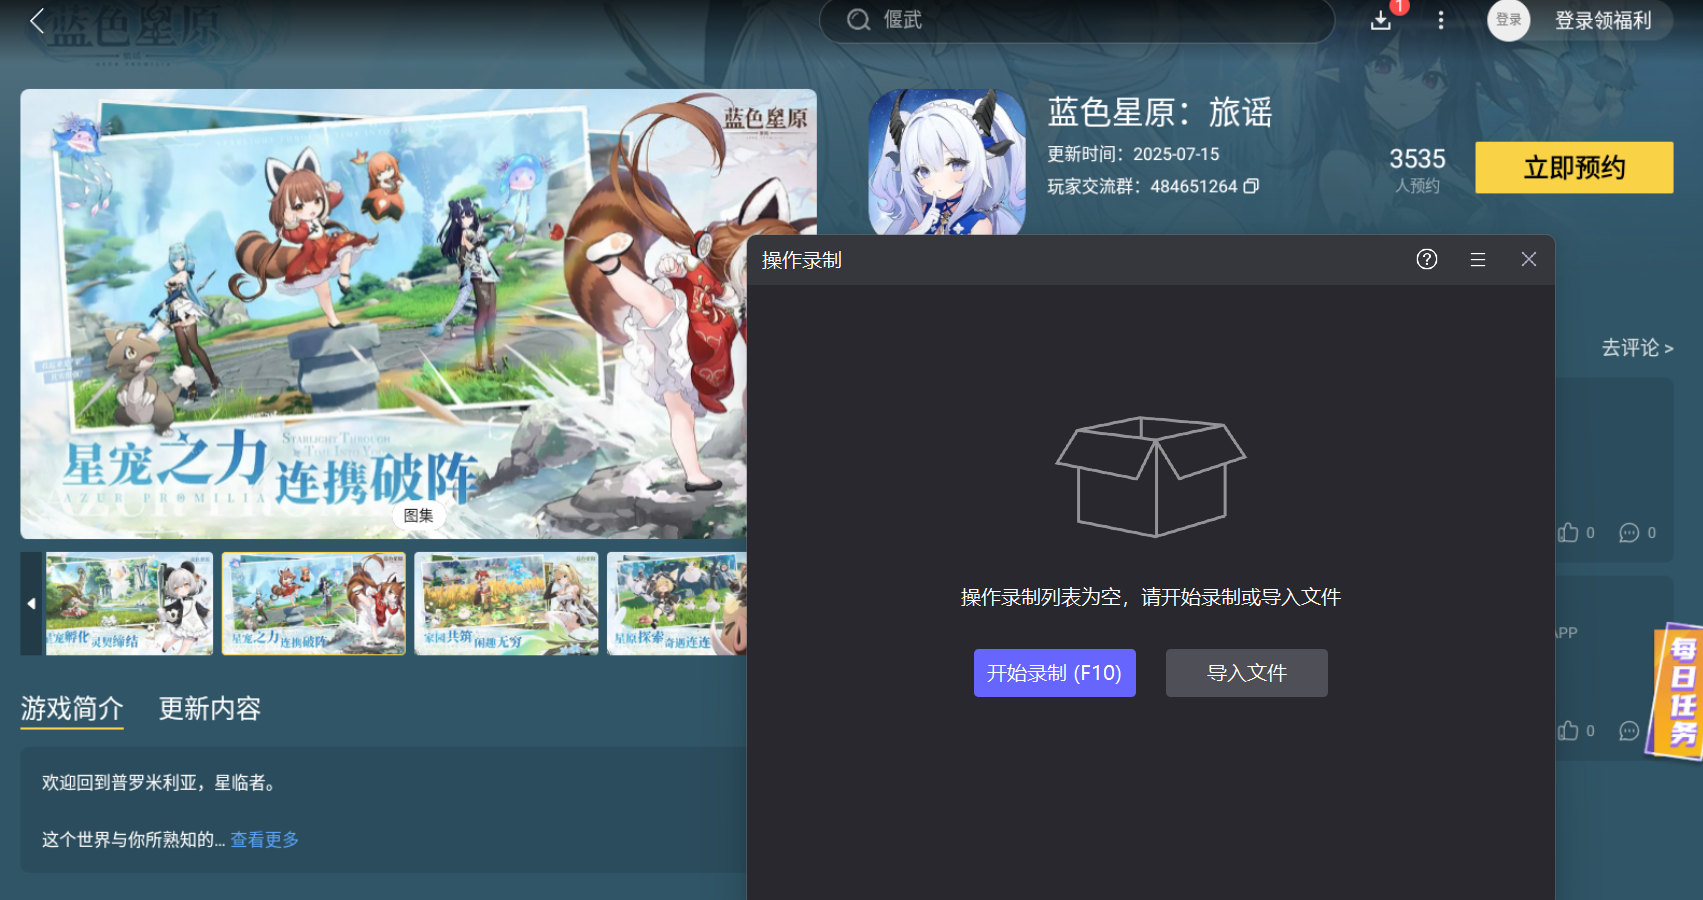Click the 导入文件 button
Image resolution: width=1703 pixels, height=900 pixels.
pos(1247,673)
